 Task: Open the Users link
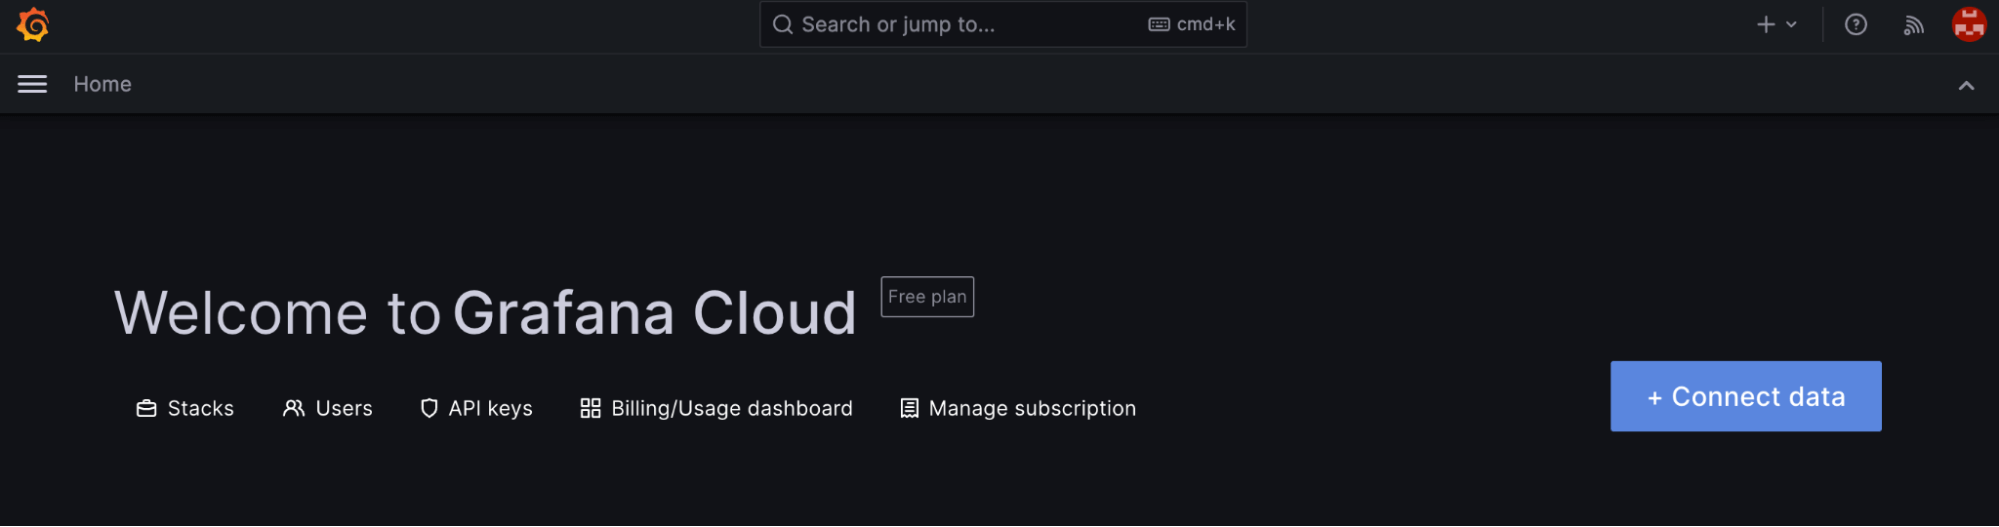327,408
